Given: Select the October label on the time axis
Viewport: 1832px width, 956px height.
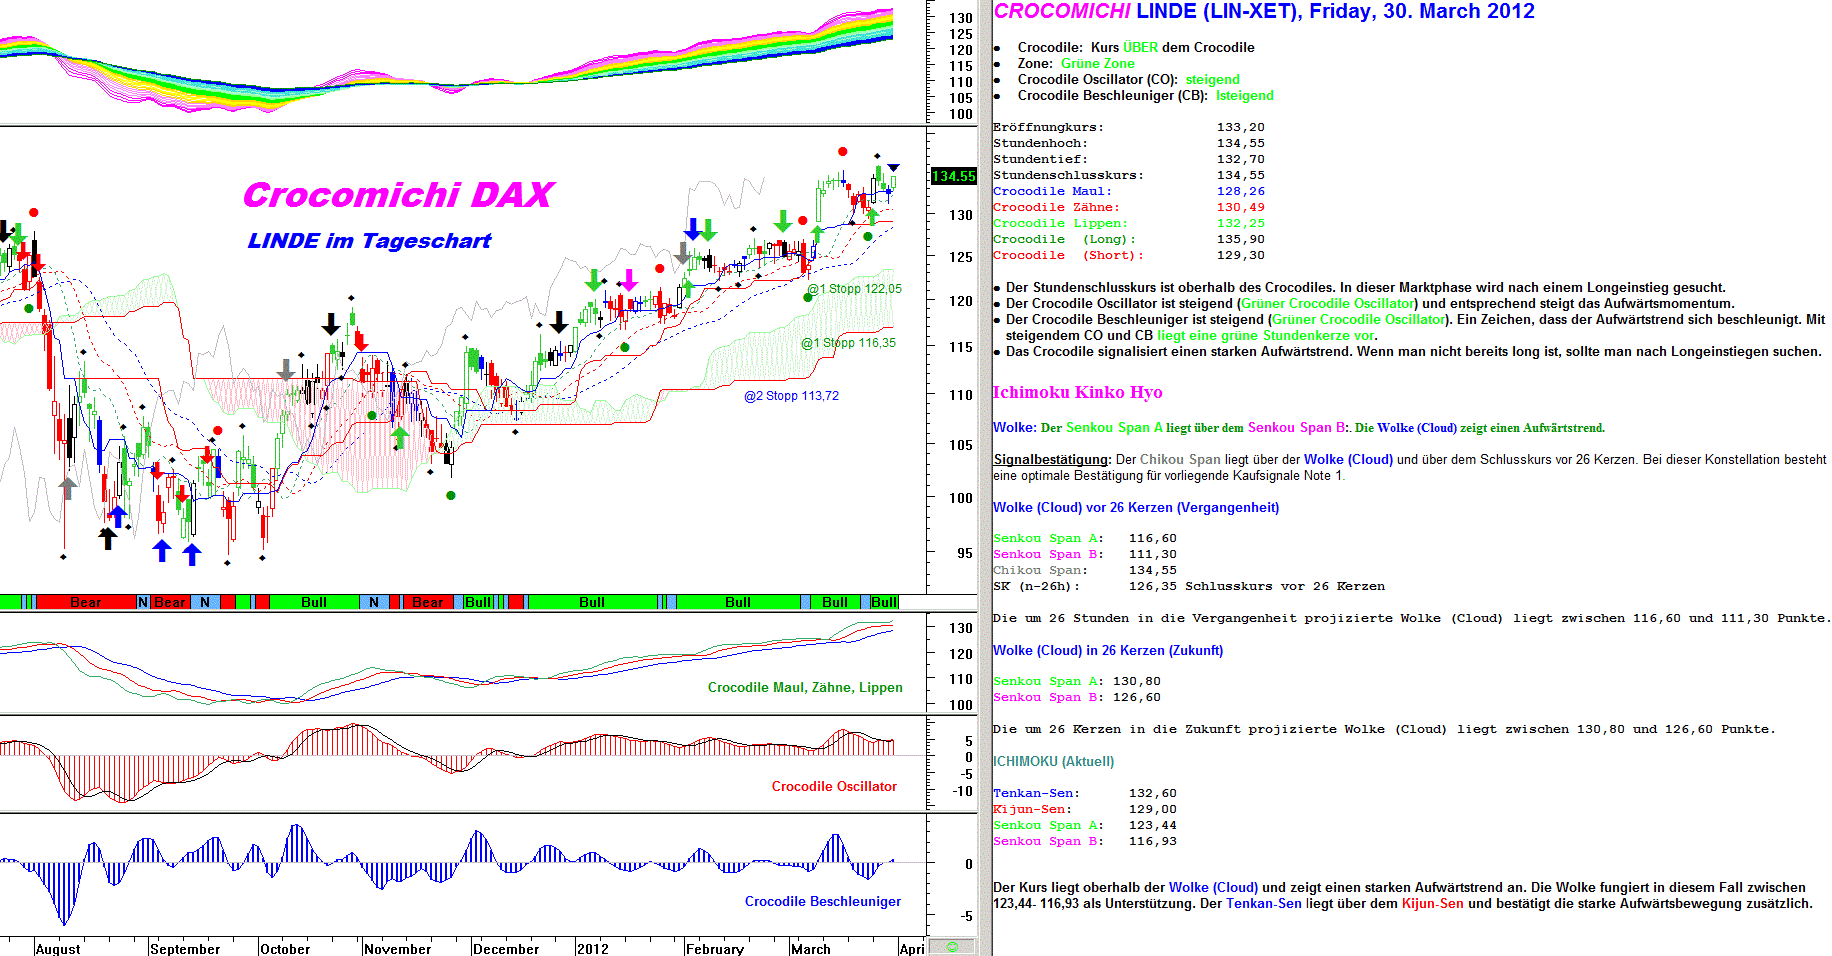Looking at the screenshot, I should tap(285, 948).
